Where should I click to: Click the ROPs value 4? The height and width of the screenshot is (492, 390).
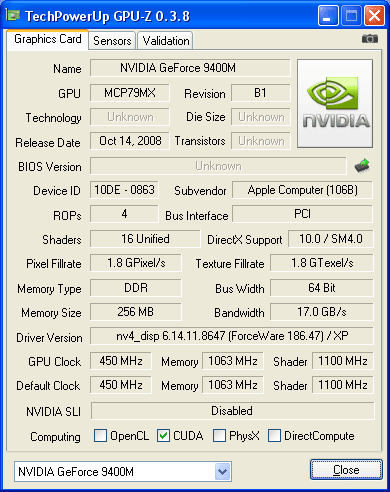(124, 214)
